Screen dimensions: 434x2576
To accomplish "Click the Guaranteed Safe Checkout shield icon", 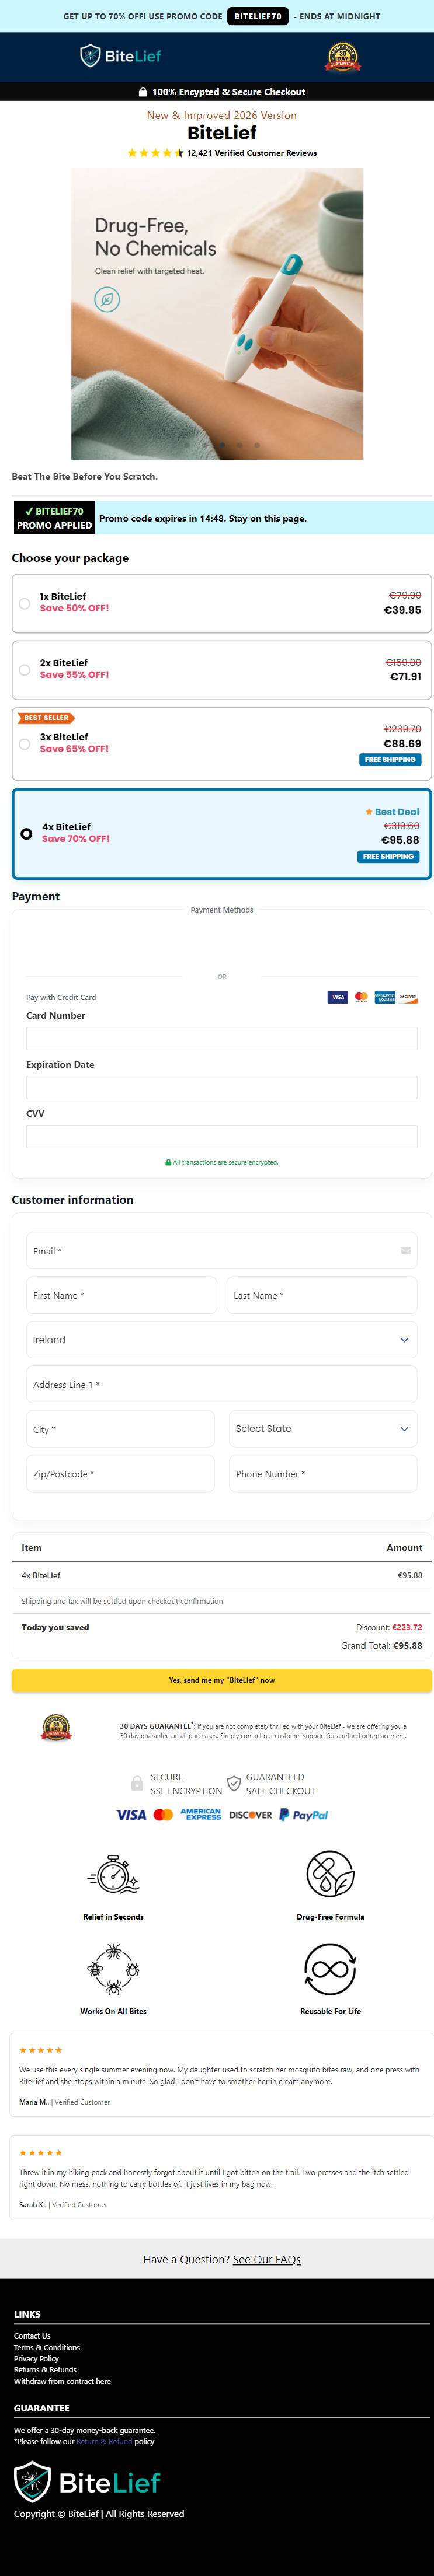I will 234,1783.
